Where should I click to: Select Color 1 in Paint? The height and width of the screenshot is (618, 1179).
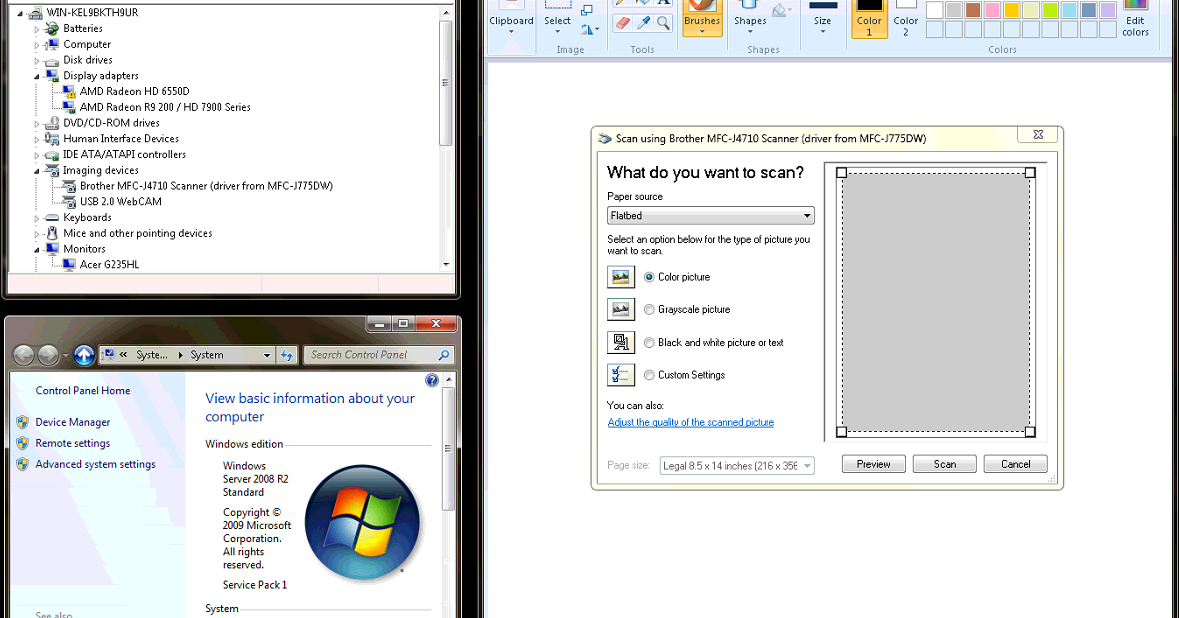coord(869,19)
